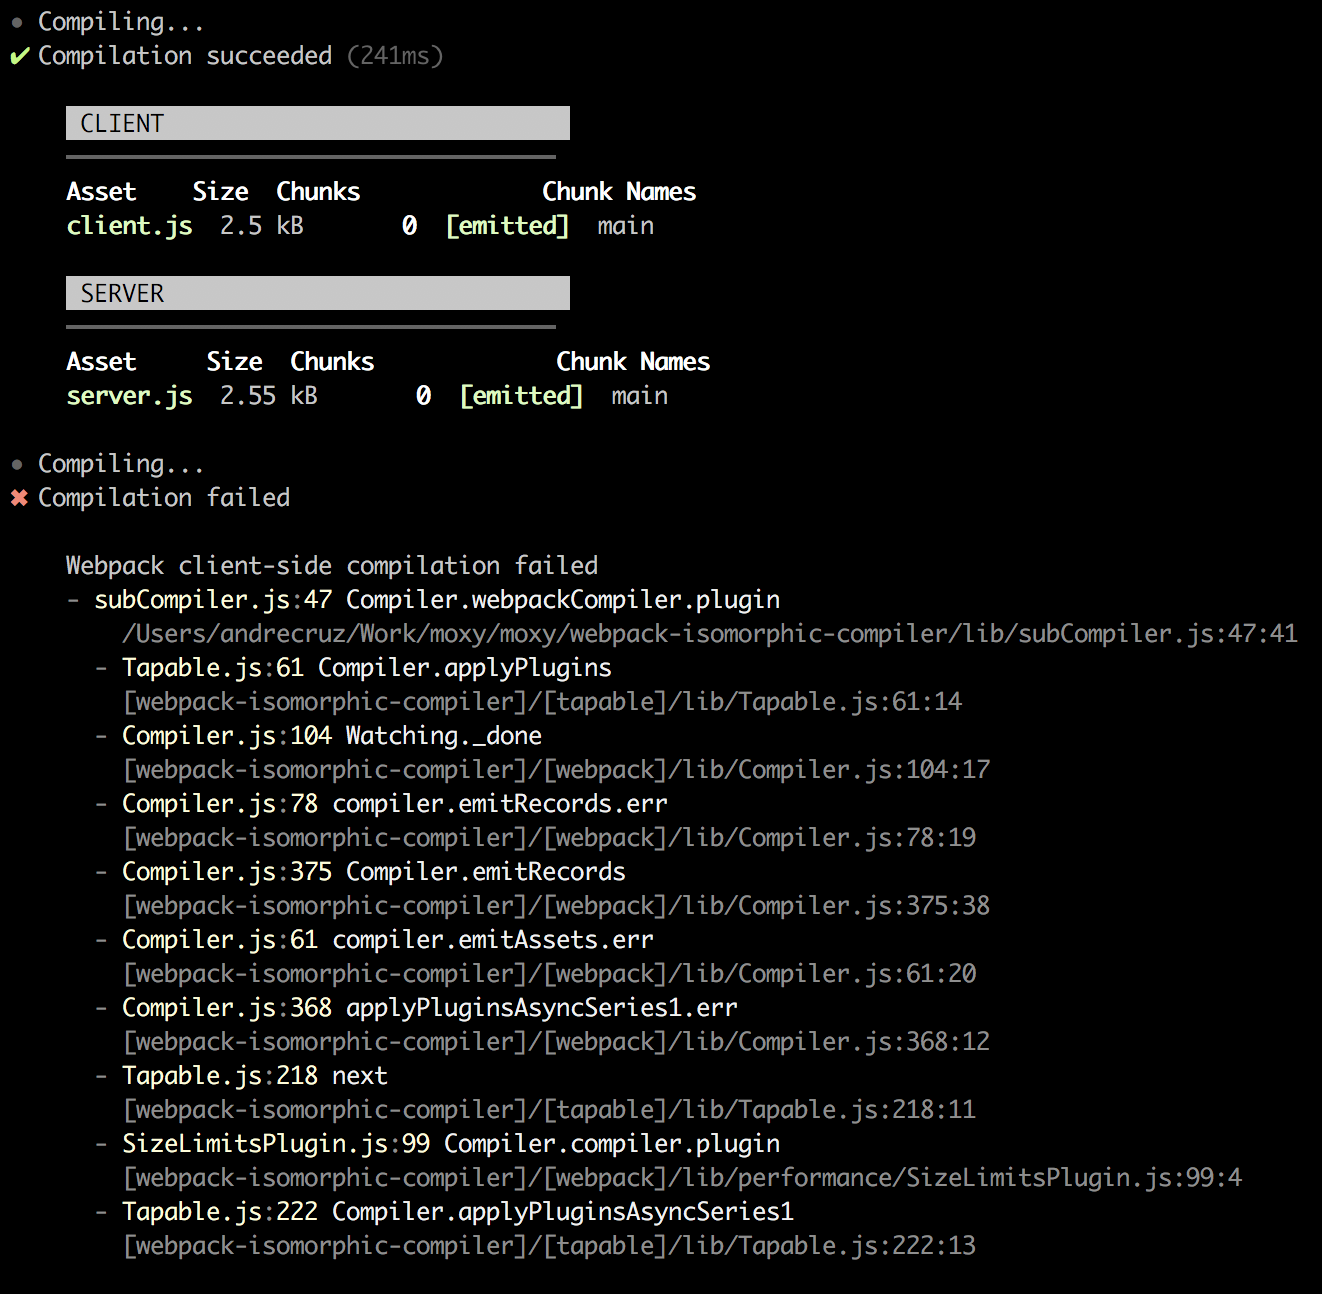Screen dimensions: 1322x1294
Task: Click the first 'Compiling...' line at top
Action: [x=121, y=22]
